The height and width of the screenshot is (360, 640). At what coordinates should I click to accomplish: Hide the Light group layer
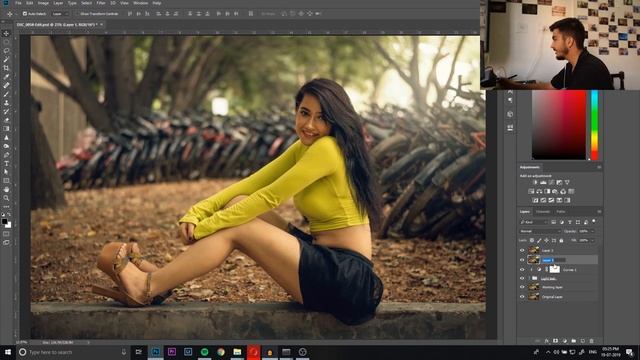[x=522, y=278]
